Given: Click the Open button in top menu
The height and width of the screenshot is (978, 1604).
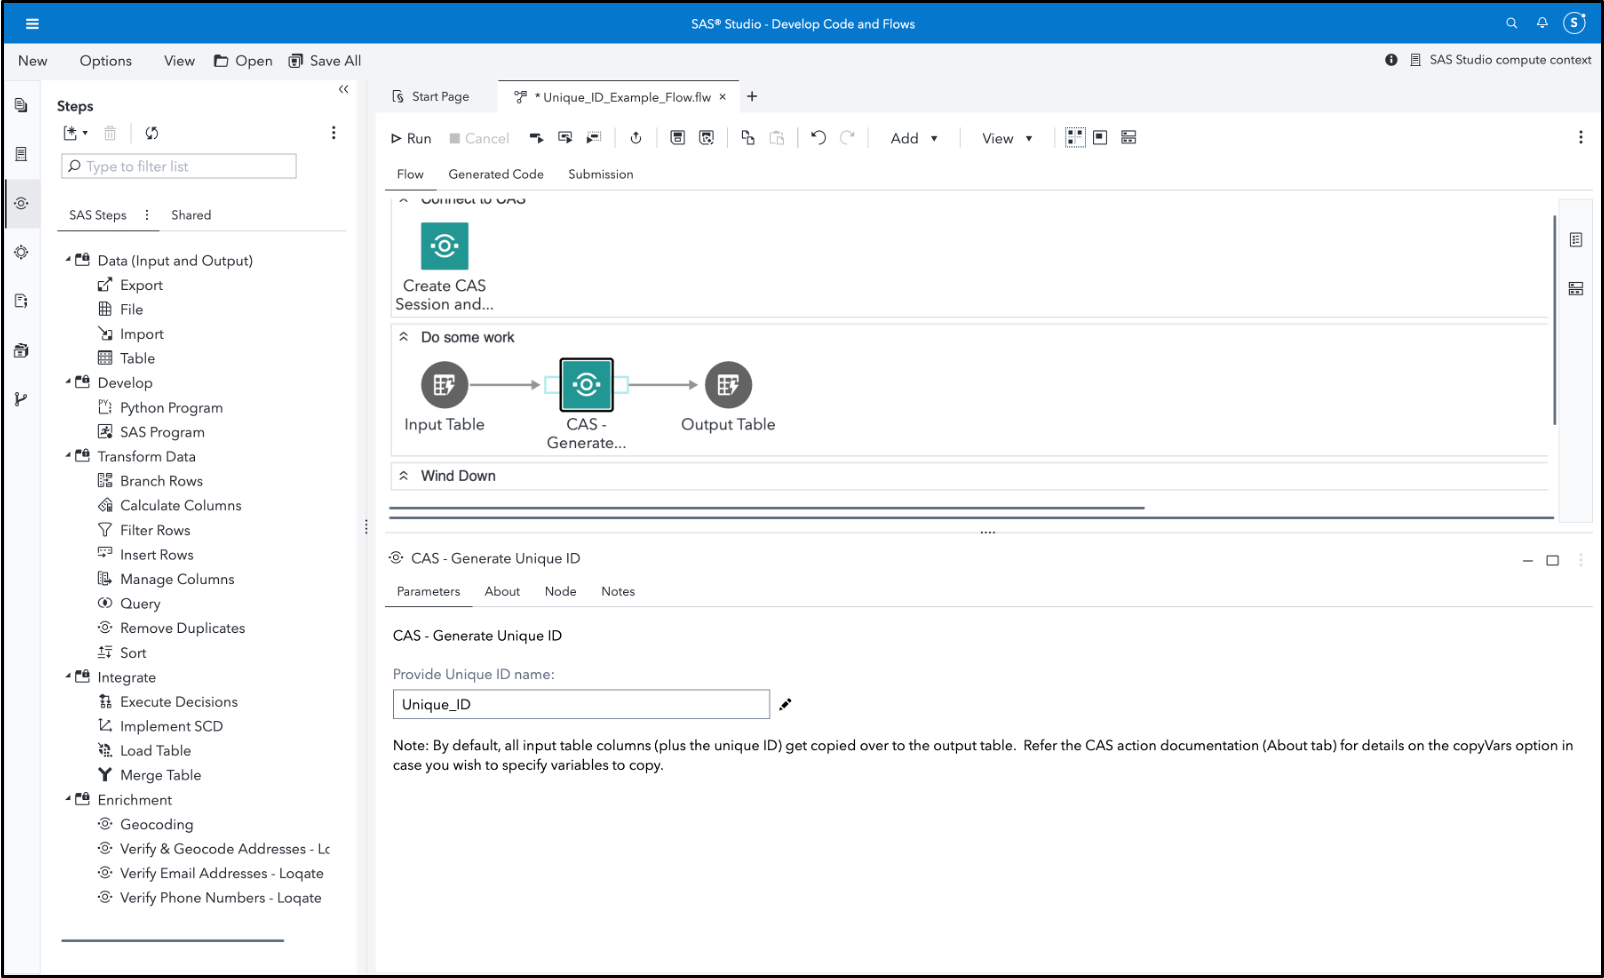Looking at the screenshot, I should pos(243,61).
